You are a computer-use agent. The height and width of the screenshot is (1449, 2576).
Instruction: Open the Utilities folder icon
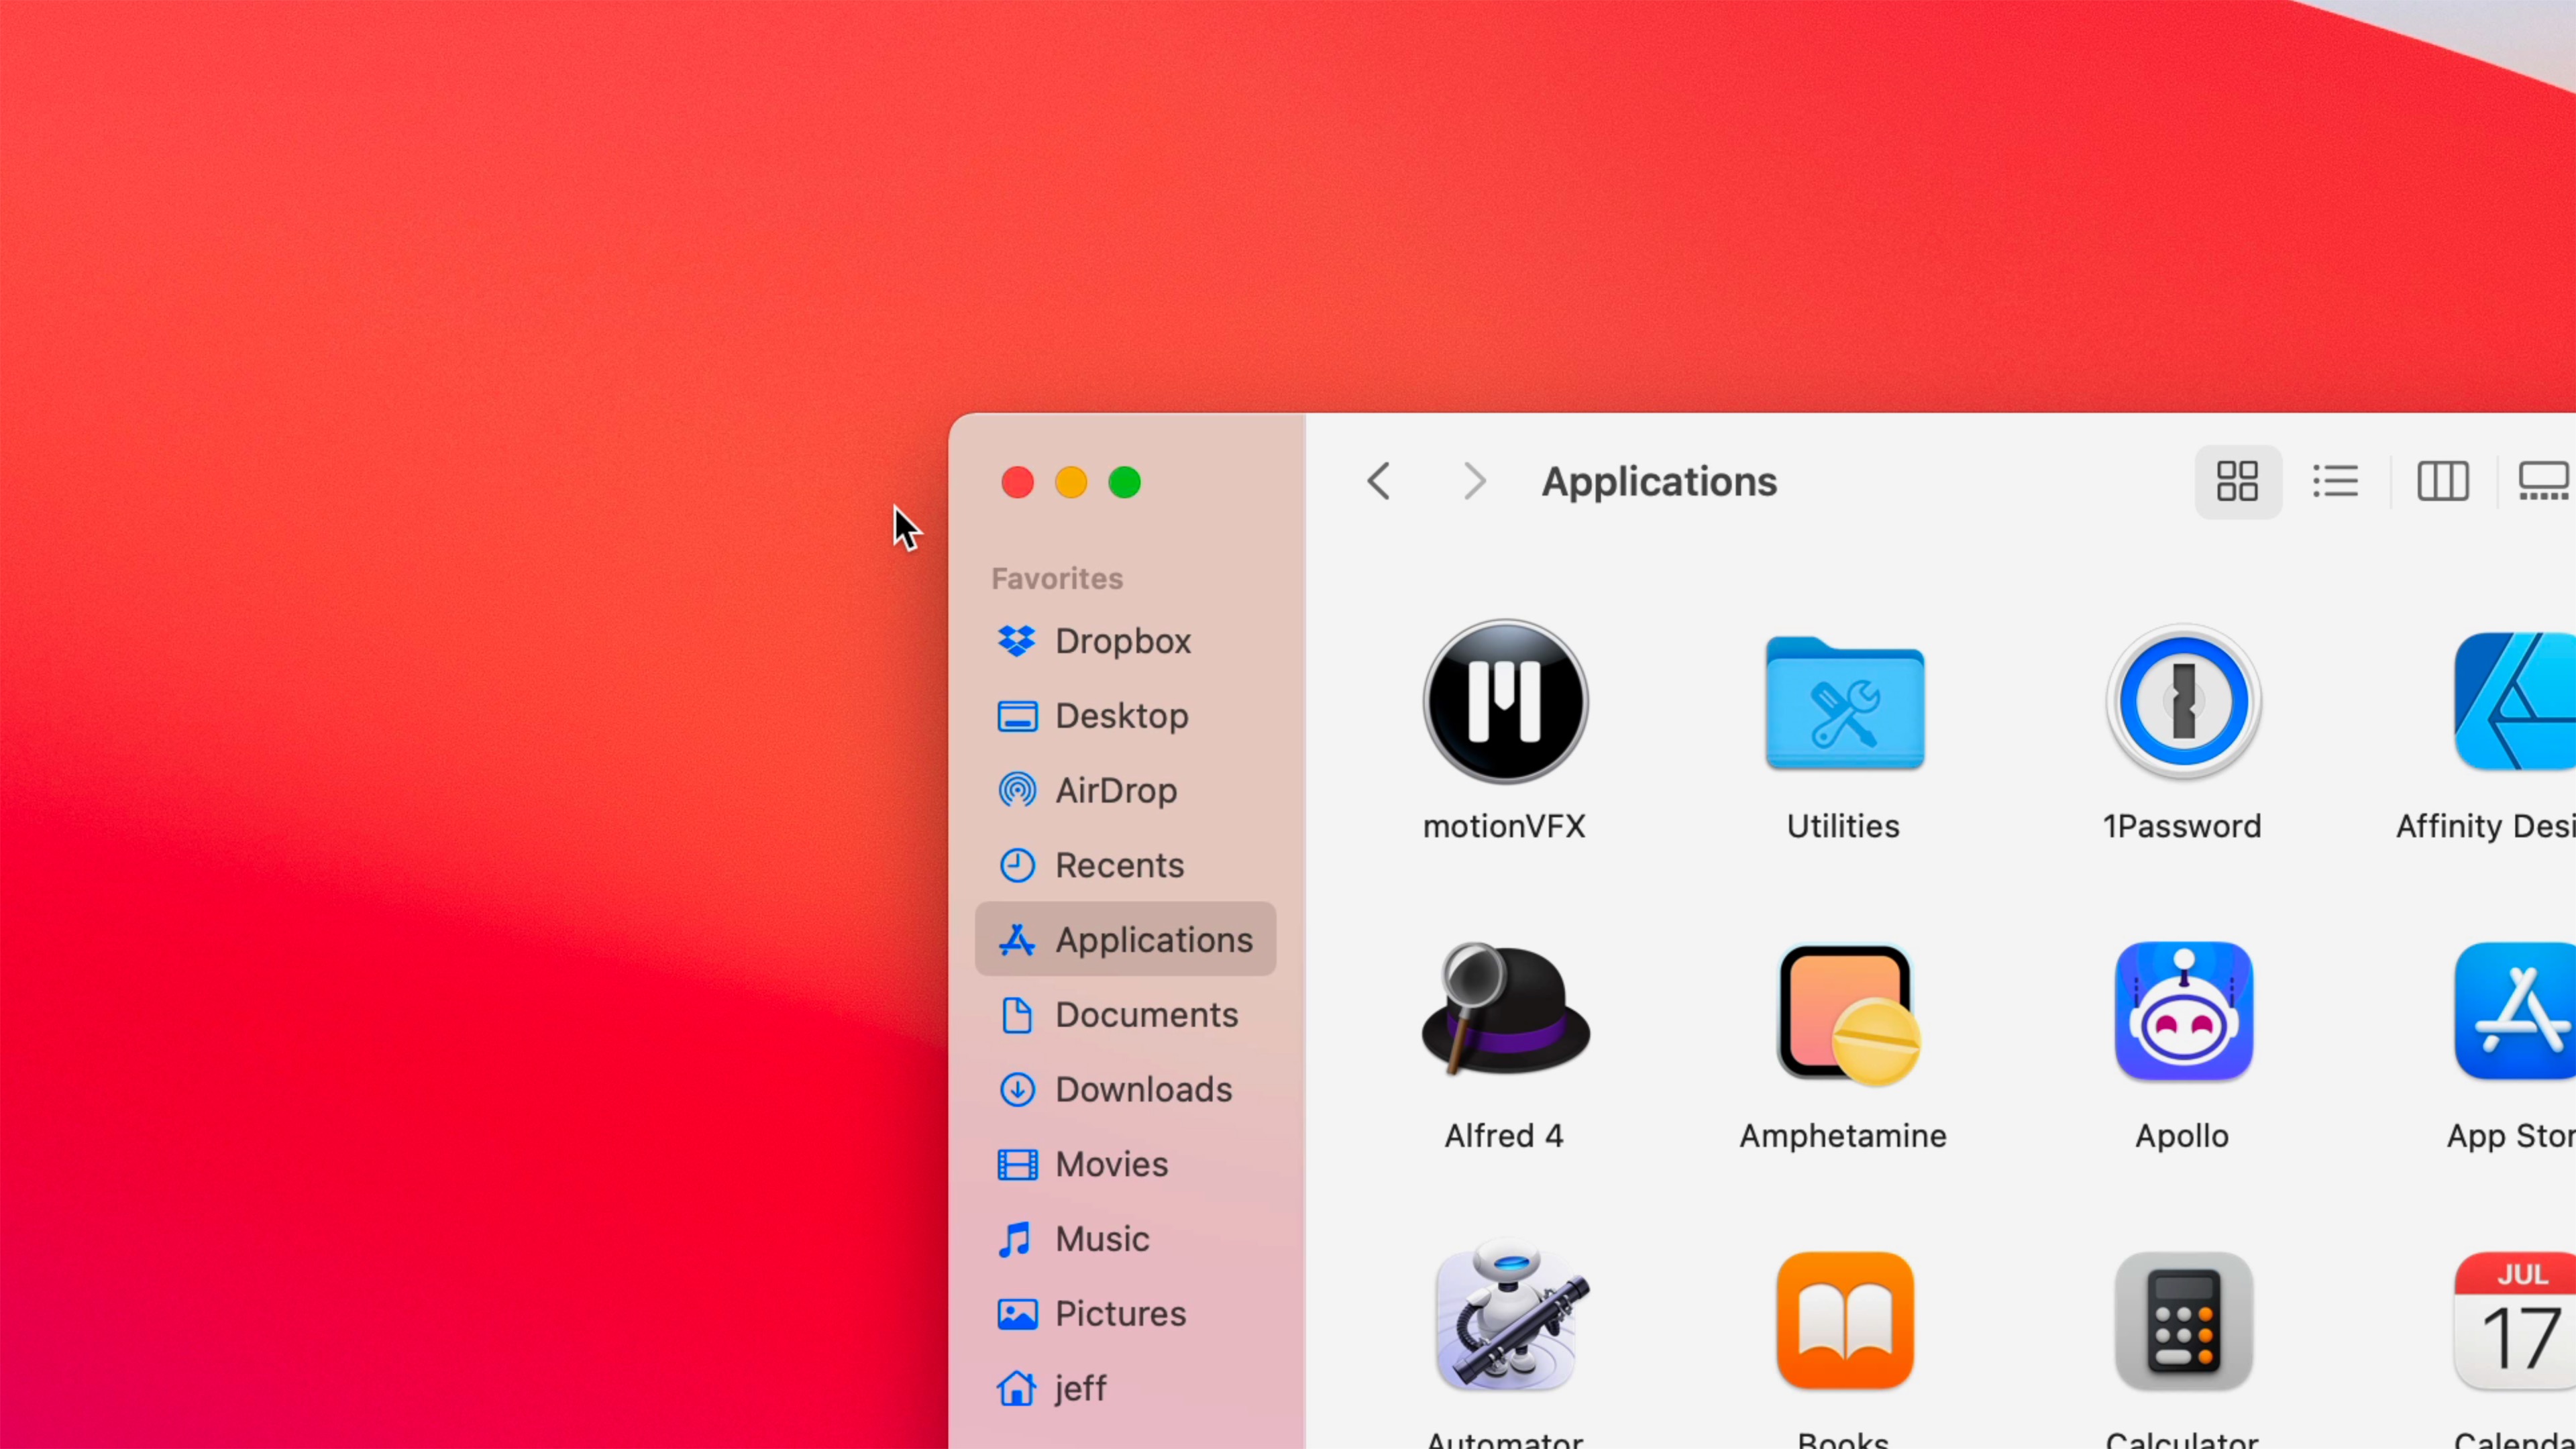(x=1844, y=703)
